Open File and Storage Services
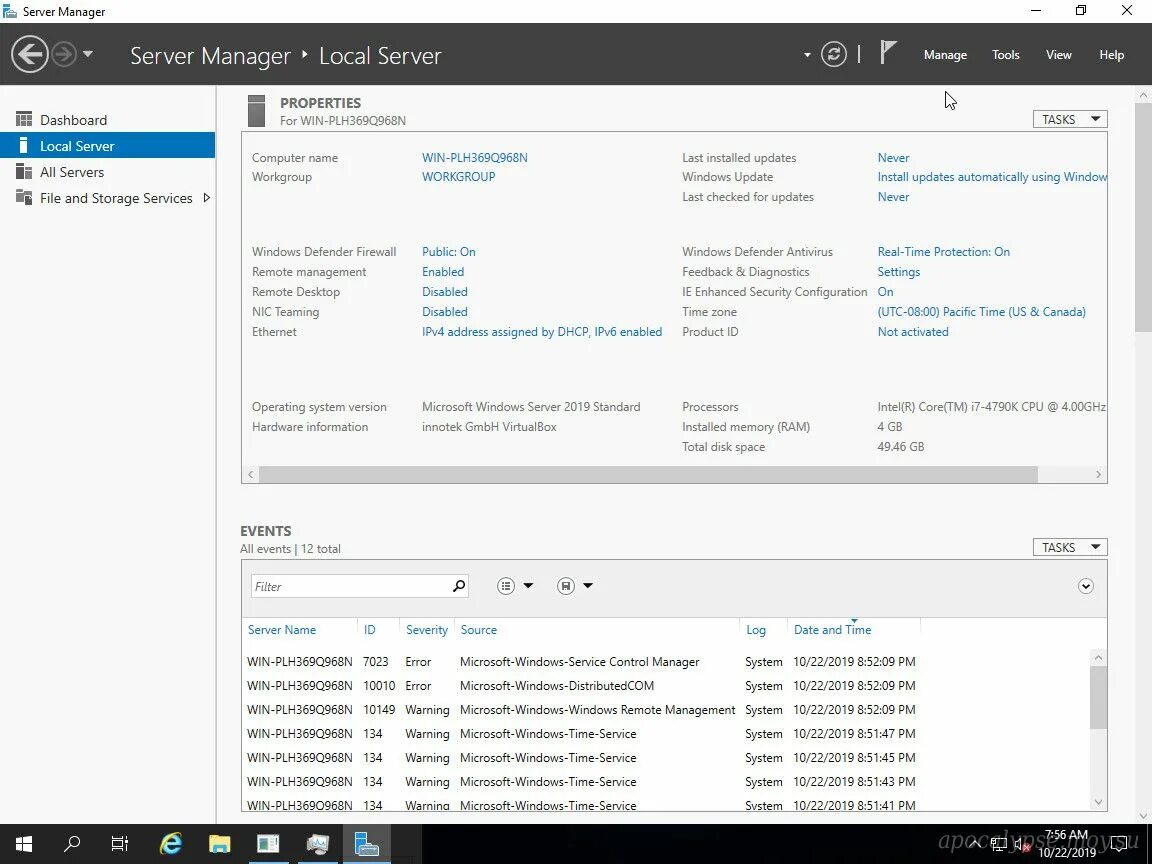 click(115, 198)
